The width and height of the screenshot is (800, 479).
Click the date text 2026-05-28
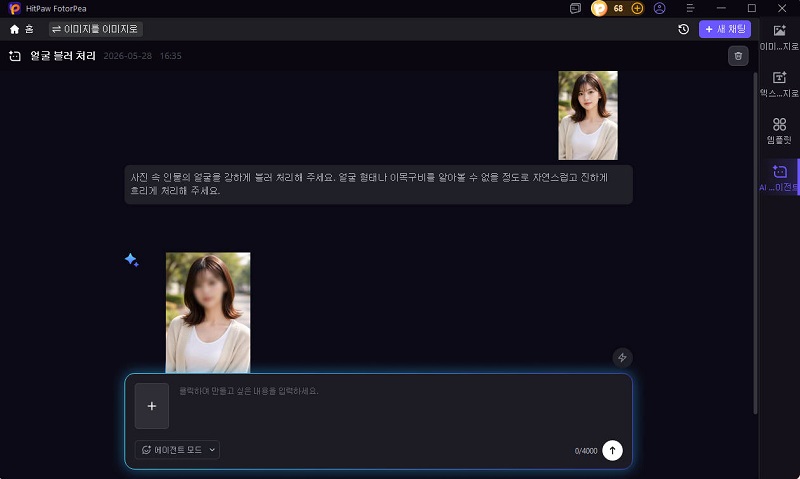(128, 56)
